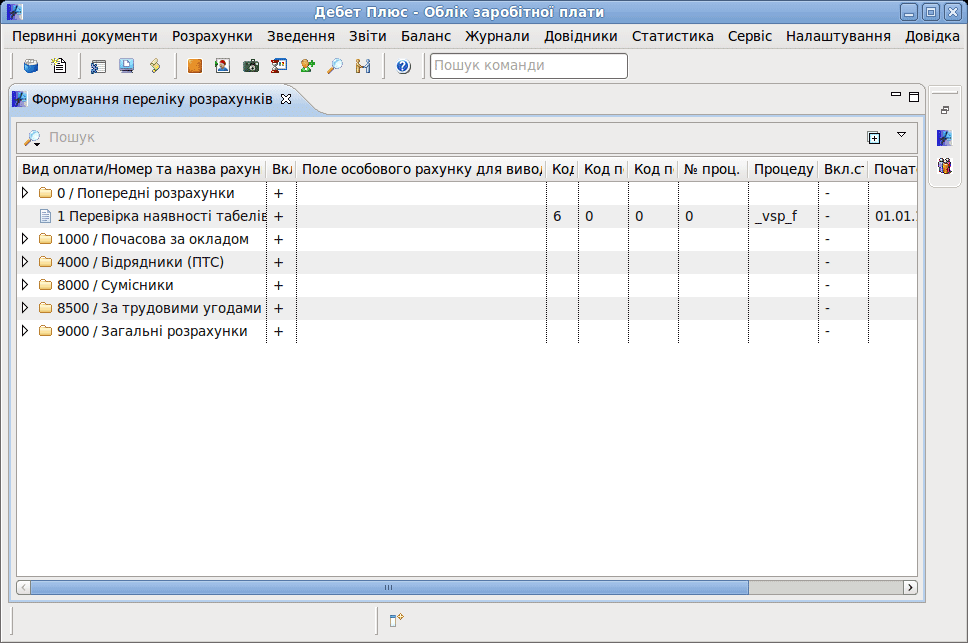Image resolution: width=968 pixels, height=643 pixels.
Task: Open the Зведення menu
Action: [301, 36]
